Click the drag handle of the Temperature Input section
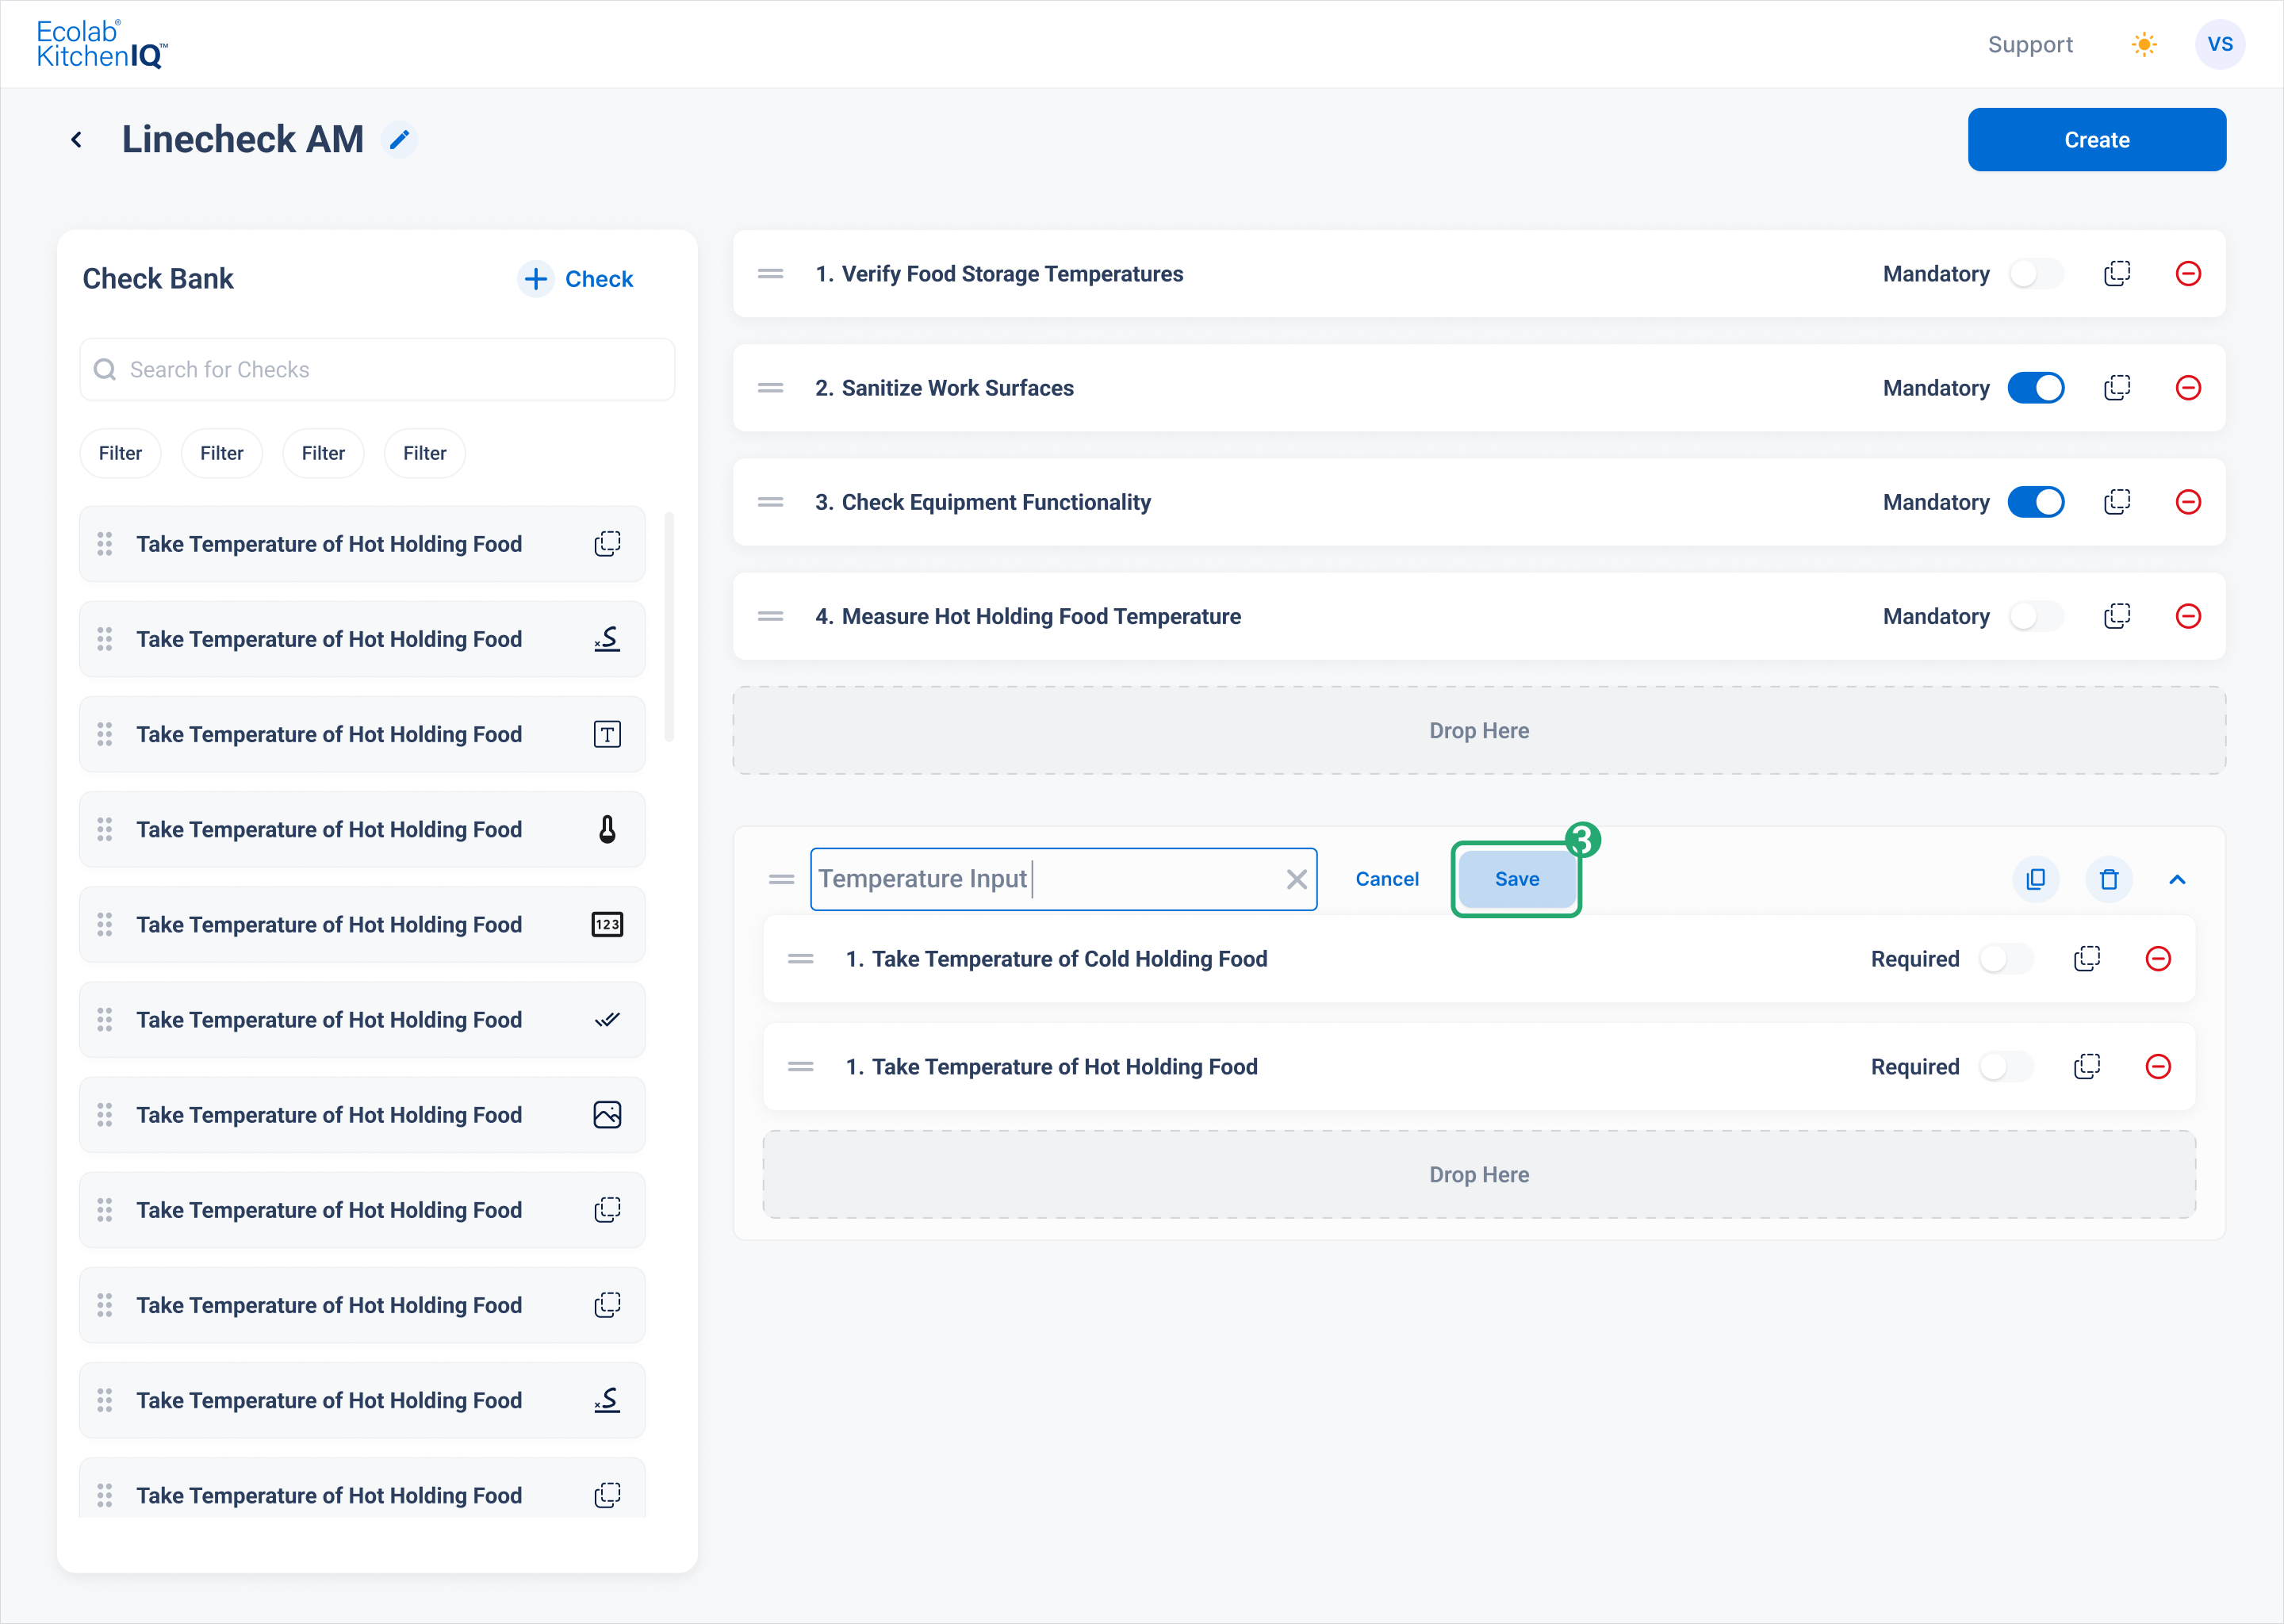The height and width of the screenshot is (1624, 2284). [781, 879]
